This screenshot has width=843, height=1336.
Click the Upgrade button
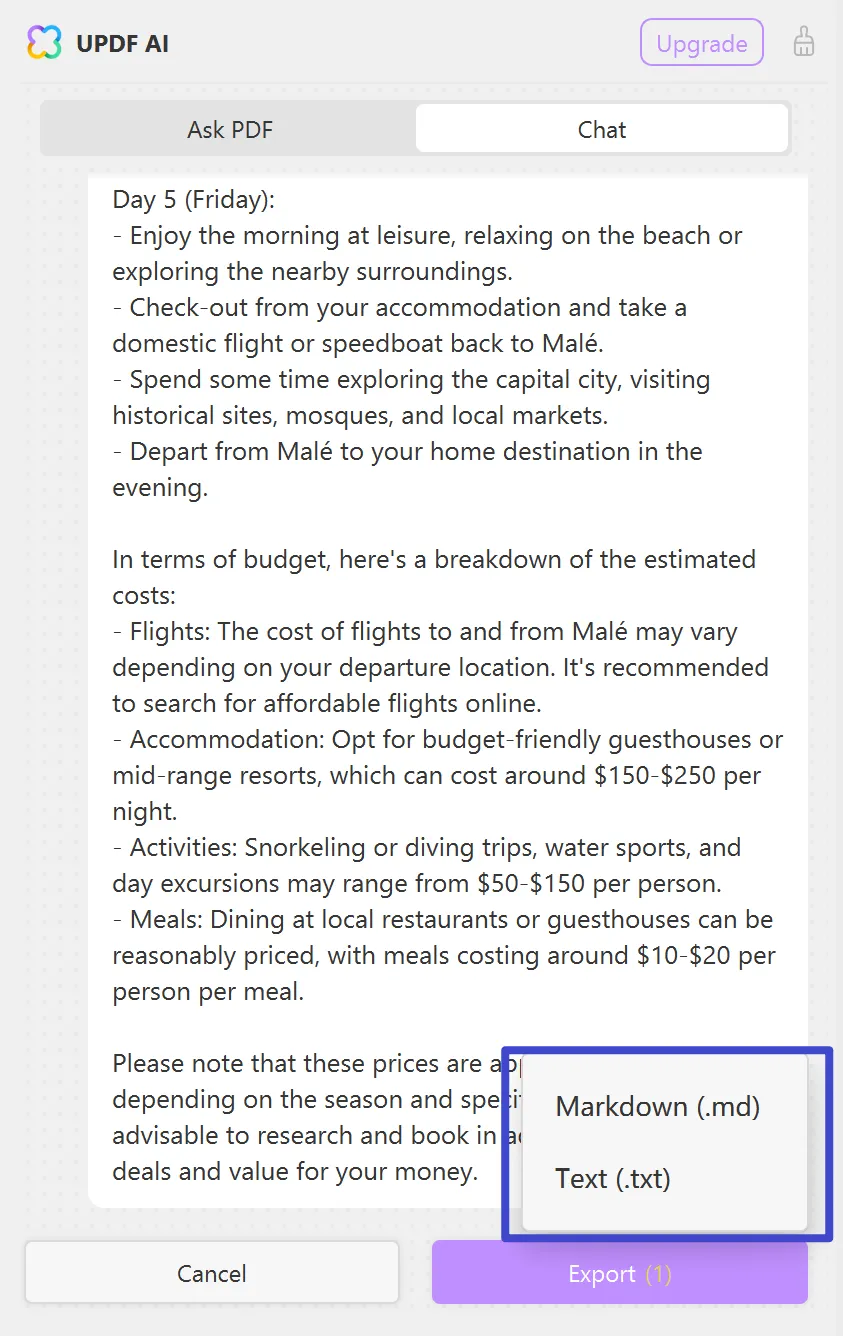[701, 42]
